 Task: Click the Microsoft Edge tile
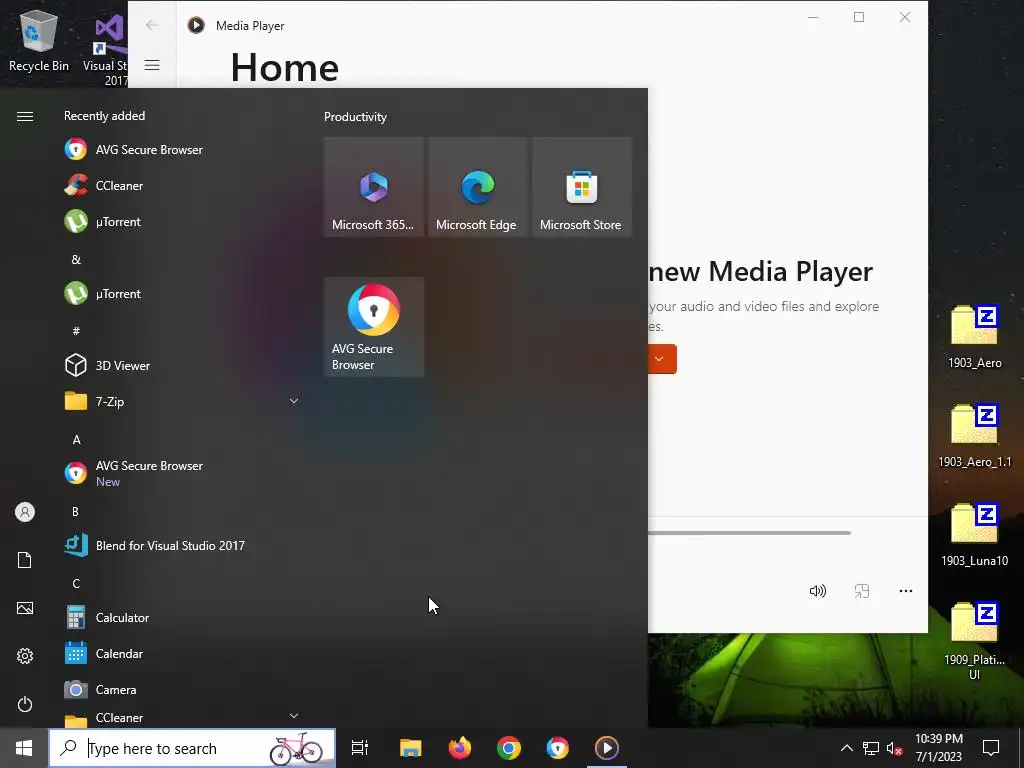(x=478, y=187)
